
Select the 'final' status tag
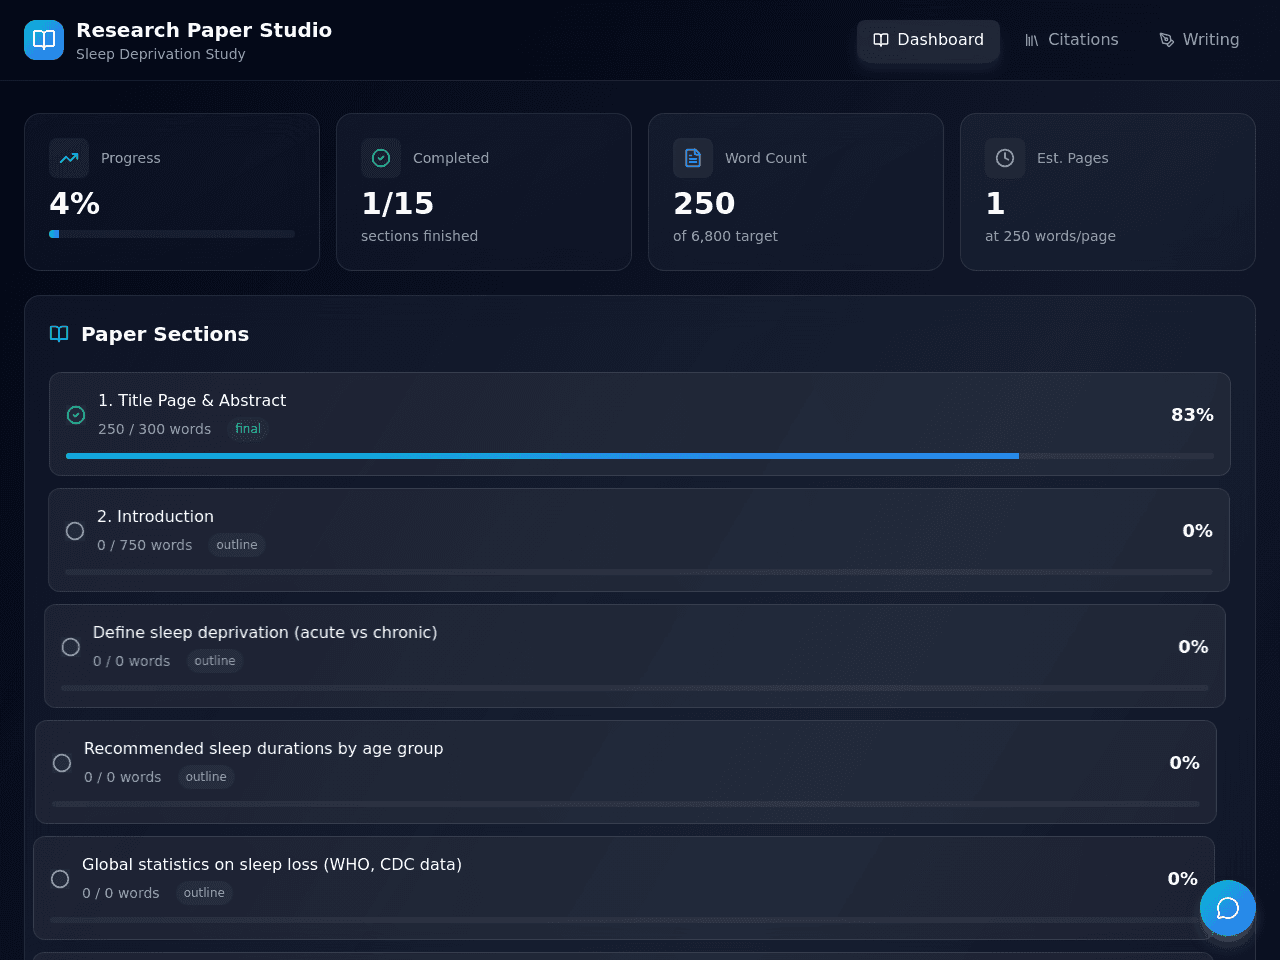(248, 429)
